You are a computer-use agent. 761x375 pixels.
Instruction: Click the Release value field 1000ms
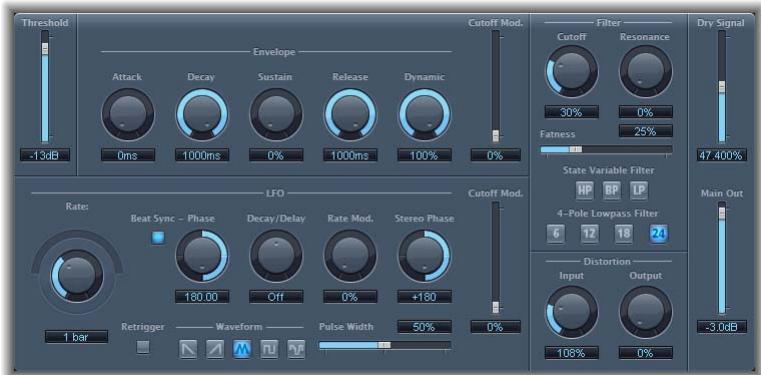click(x=350, y=155)
